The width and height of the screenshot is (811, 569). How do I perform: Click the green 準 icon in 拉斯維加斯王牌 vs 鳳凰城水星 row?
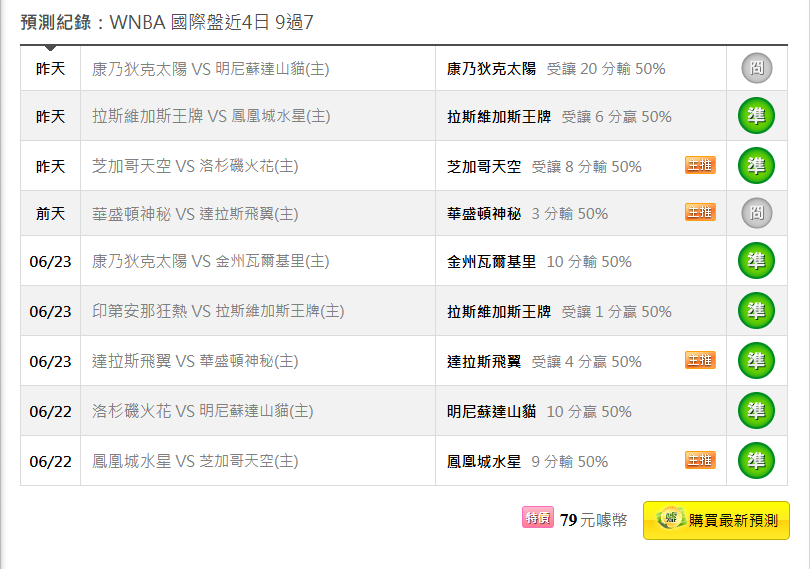point(756,116)
